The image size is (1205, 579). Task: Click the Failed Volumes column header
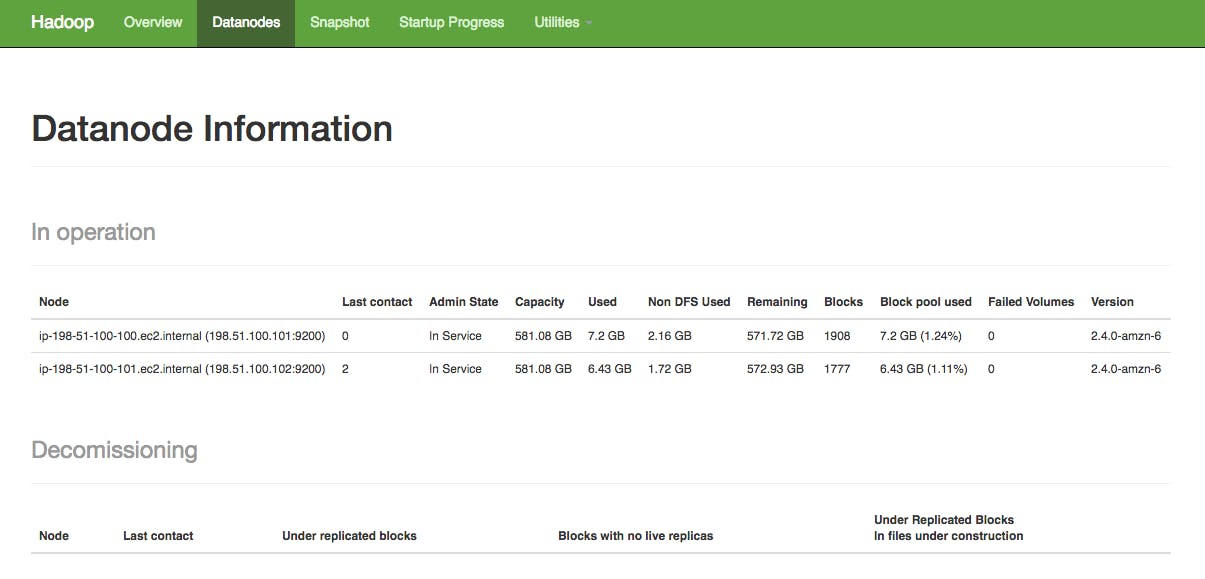(x=1031, y=301)
